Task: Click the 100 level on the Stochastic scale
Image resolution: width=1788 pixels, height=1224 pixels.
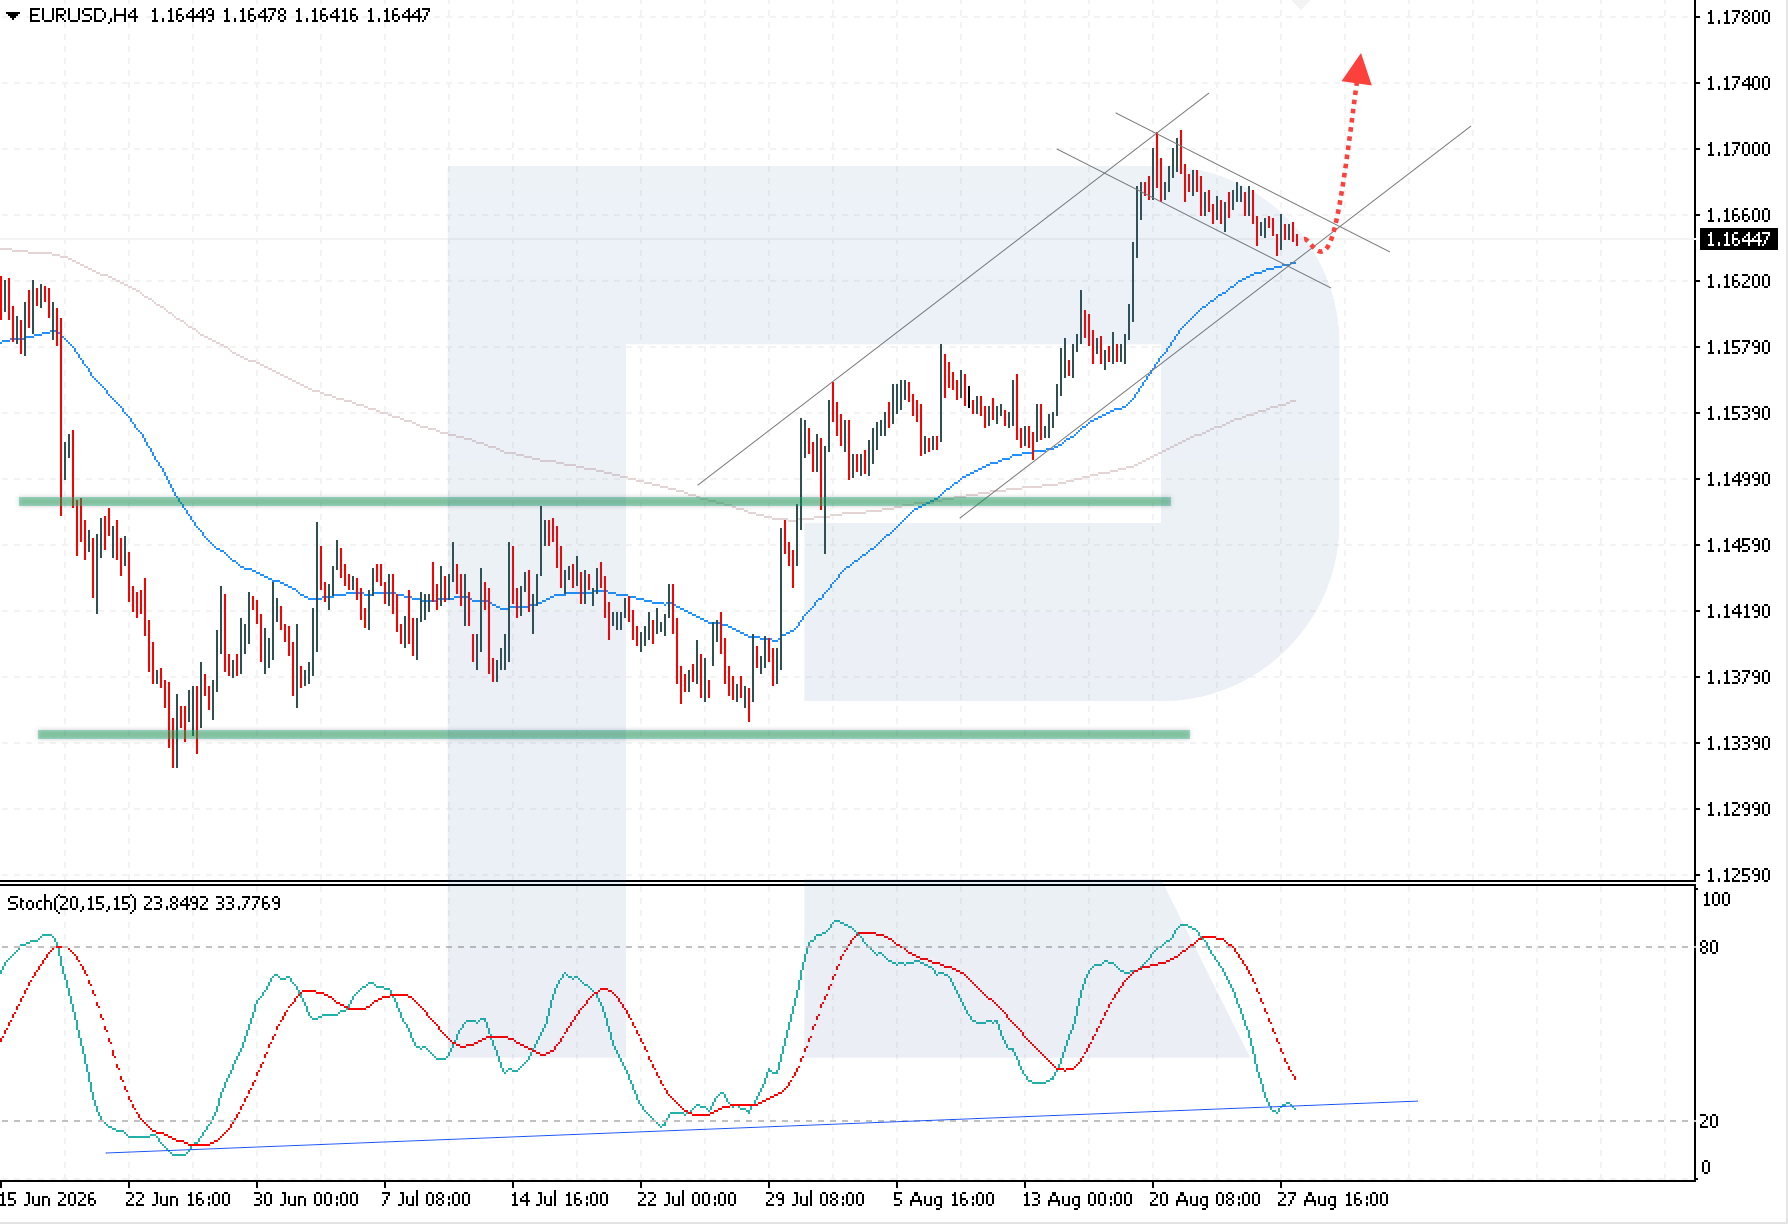Action: [x=1716, y=899]
